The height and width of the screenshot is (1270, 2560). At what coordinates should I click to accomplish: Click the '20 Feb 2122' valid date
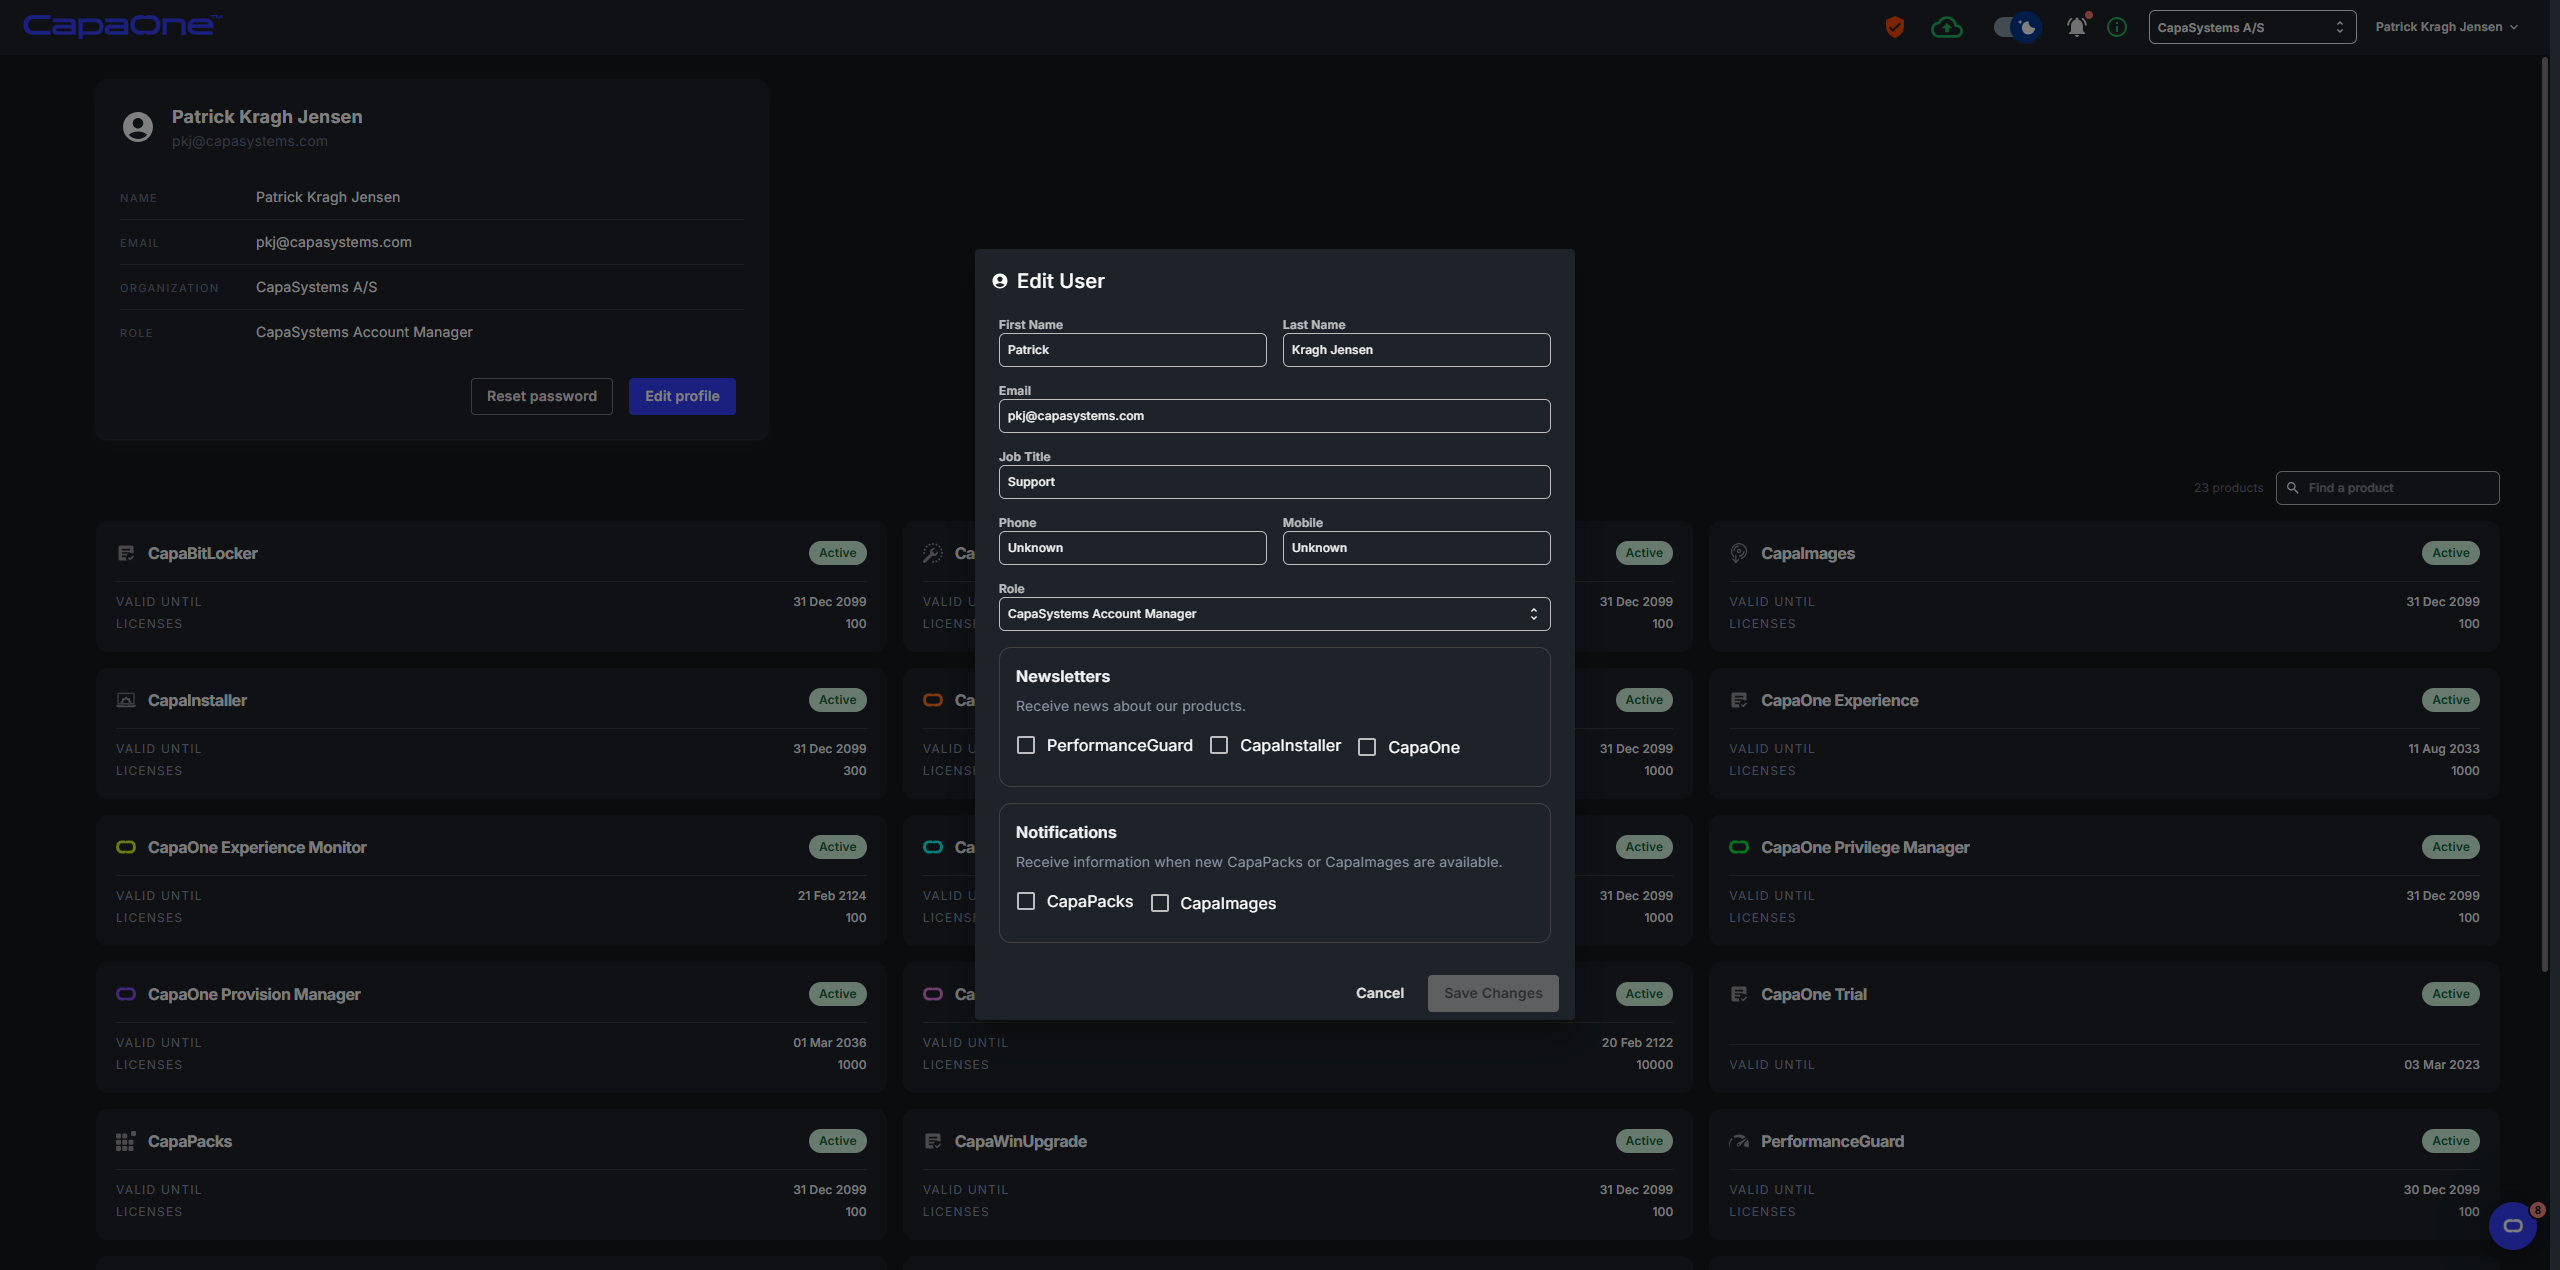[1637, 1043]
